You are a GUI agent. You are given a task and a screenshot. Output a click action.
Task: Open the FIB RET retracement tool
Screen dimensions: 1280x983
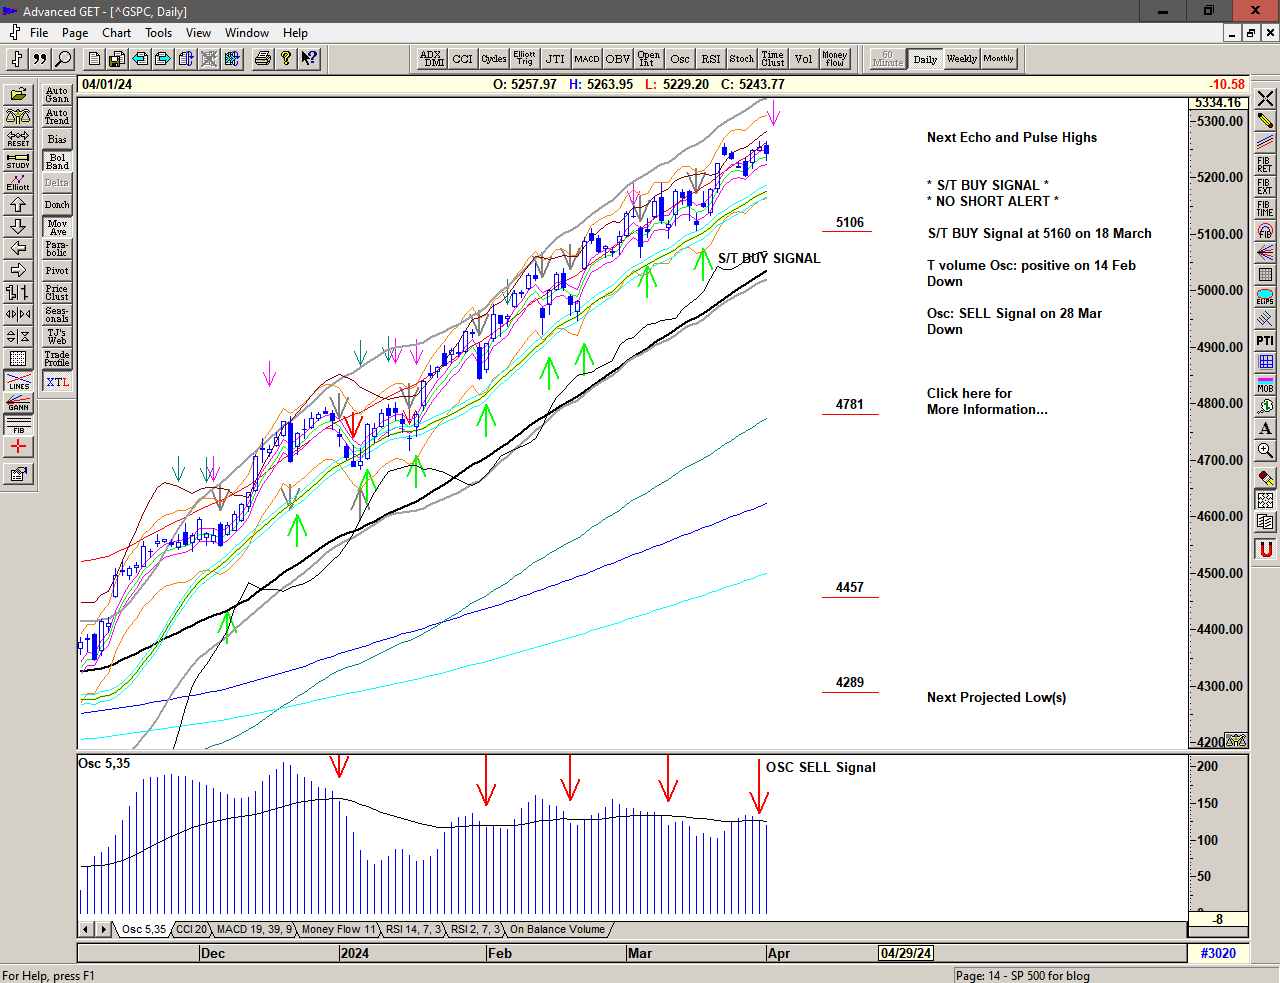[1265, 164]
